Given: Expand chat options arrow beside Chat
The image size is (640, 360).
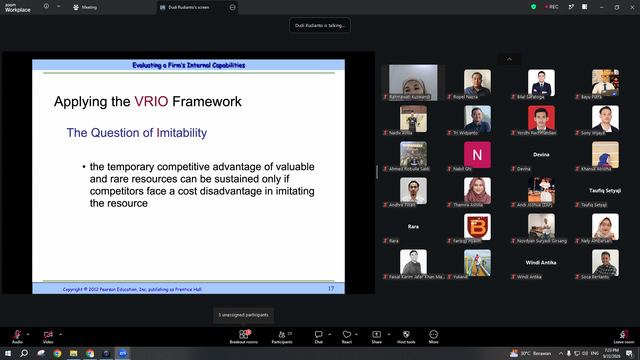Looking at the screenshot, I should tap(329, 334).
